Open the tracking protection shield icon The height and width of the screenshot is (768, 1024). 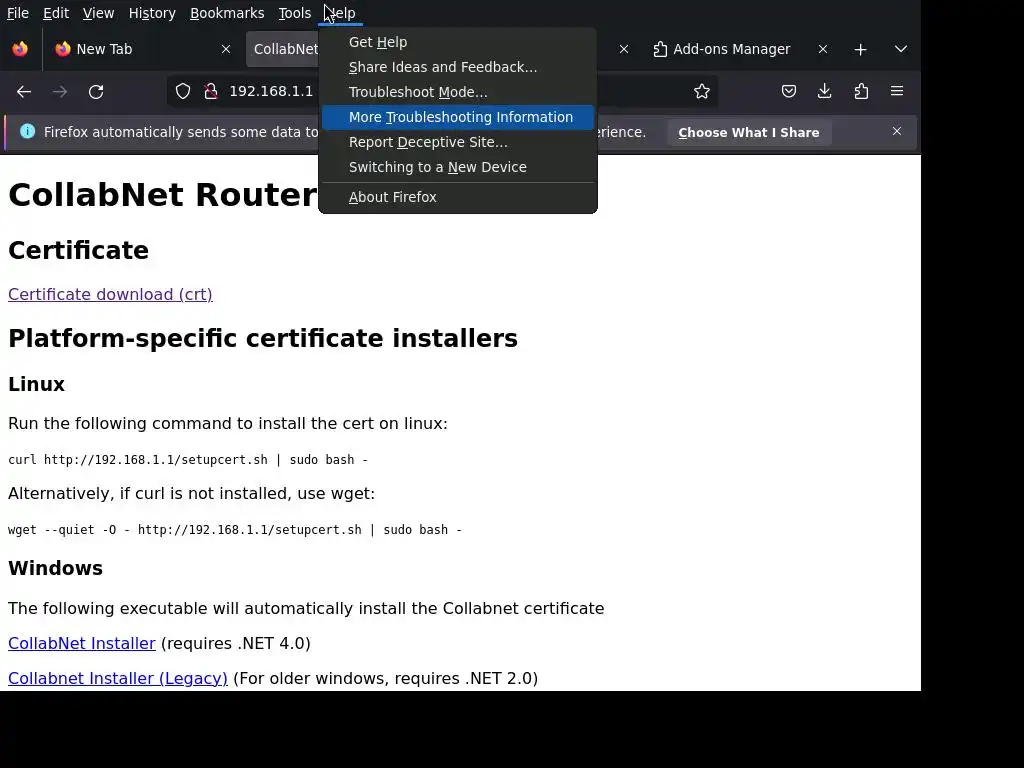coord(183,91)
